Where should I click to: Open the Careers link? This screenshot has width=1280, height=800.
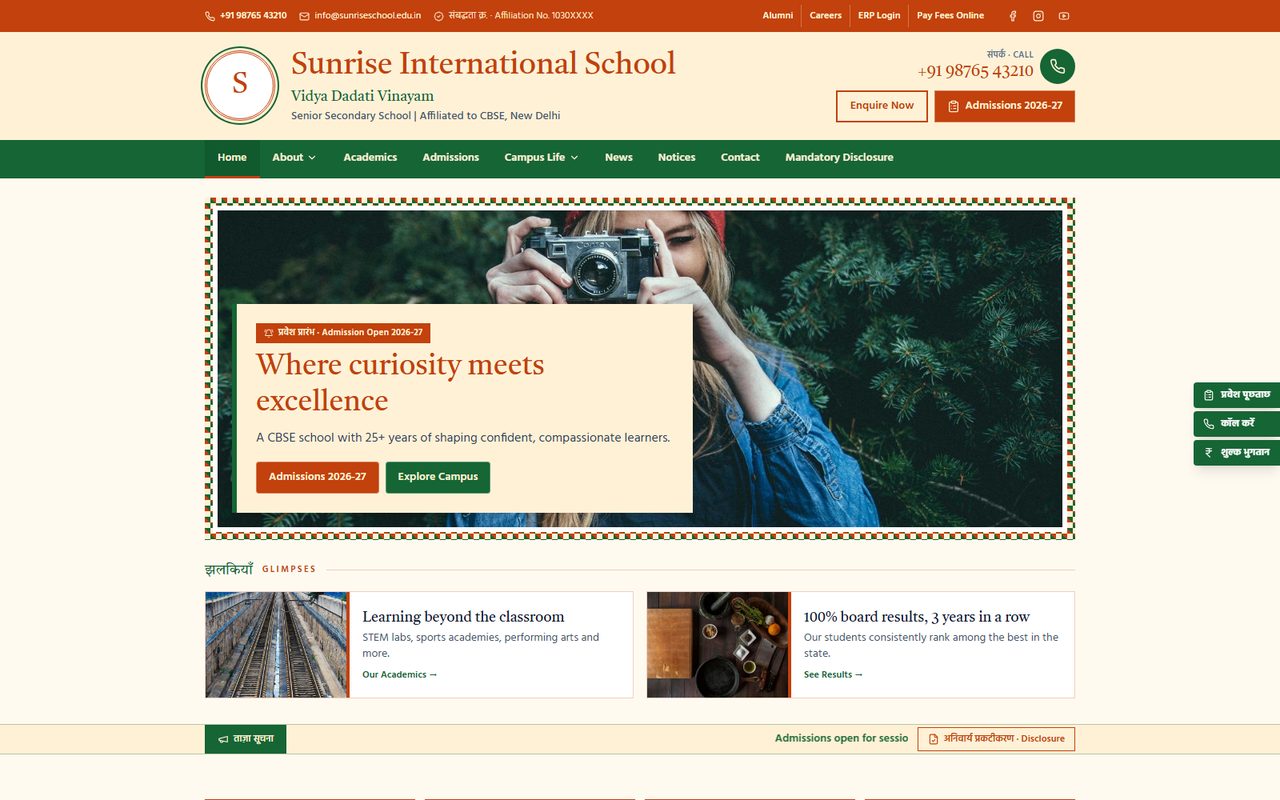click(826, 16)
